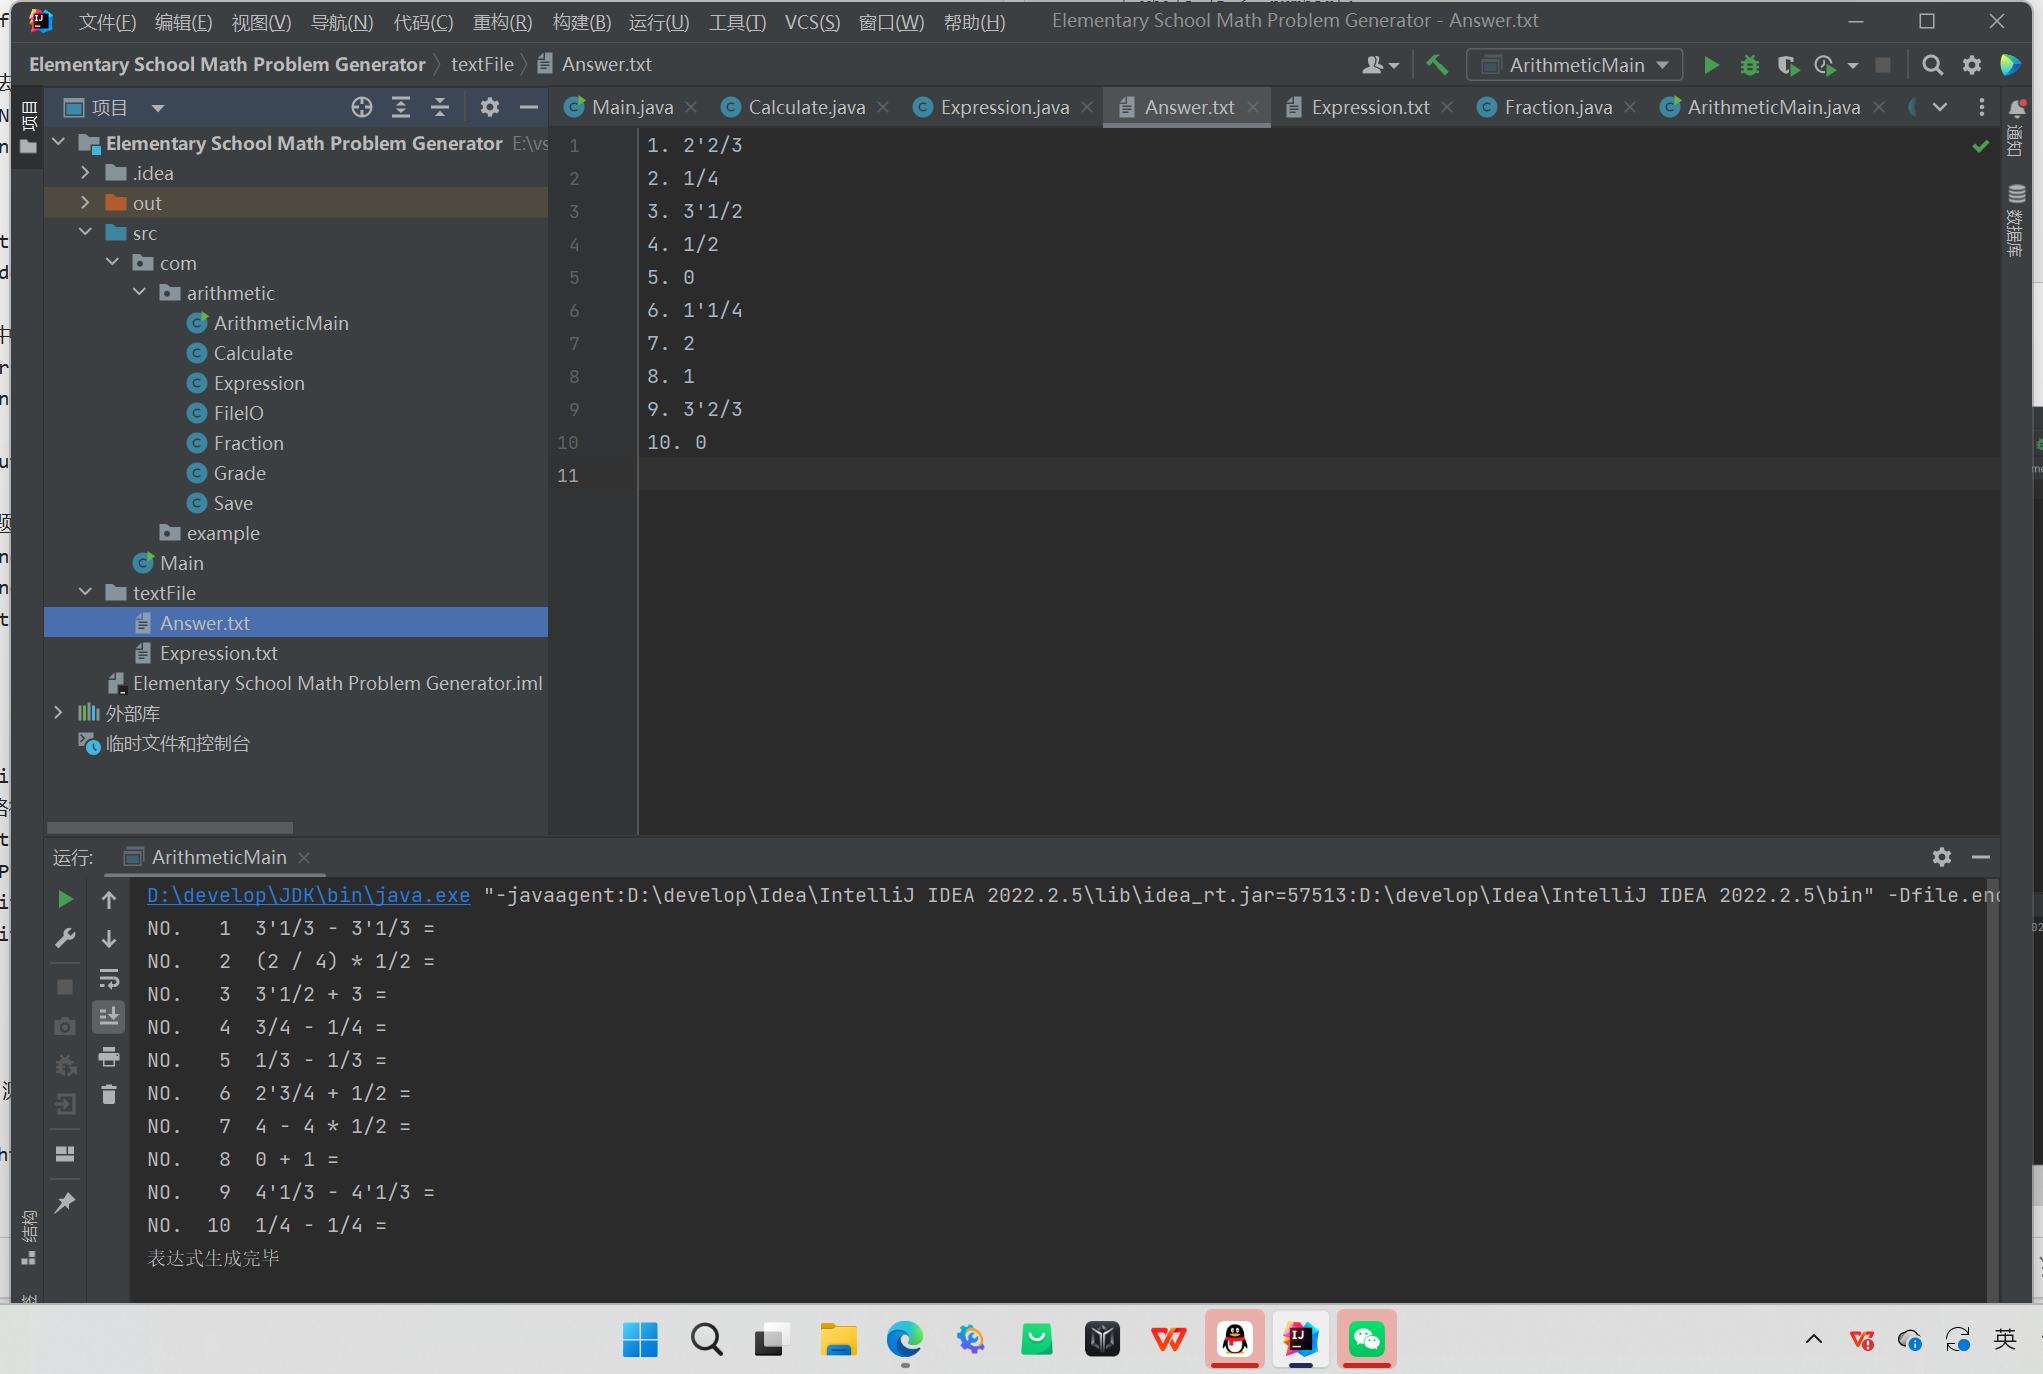Image resolution: width=2043 pixels, height=1374 pixels.
Task: Click the green Run button in toolbar
Action: 1711,65
